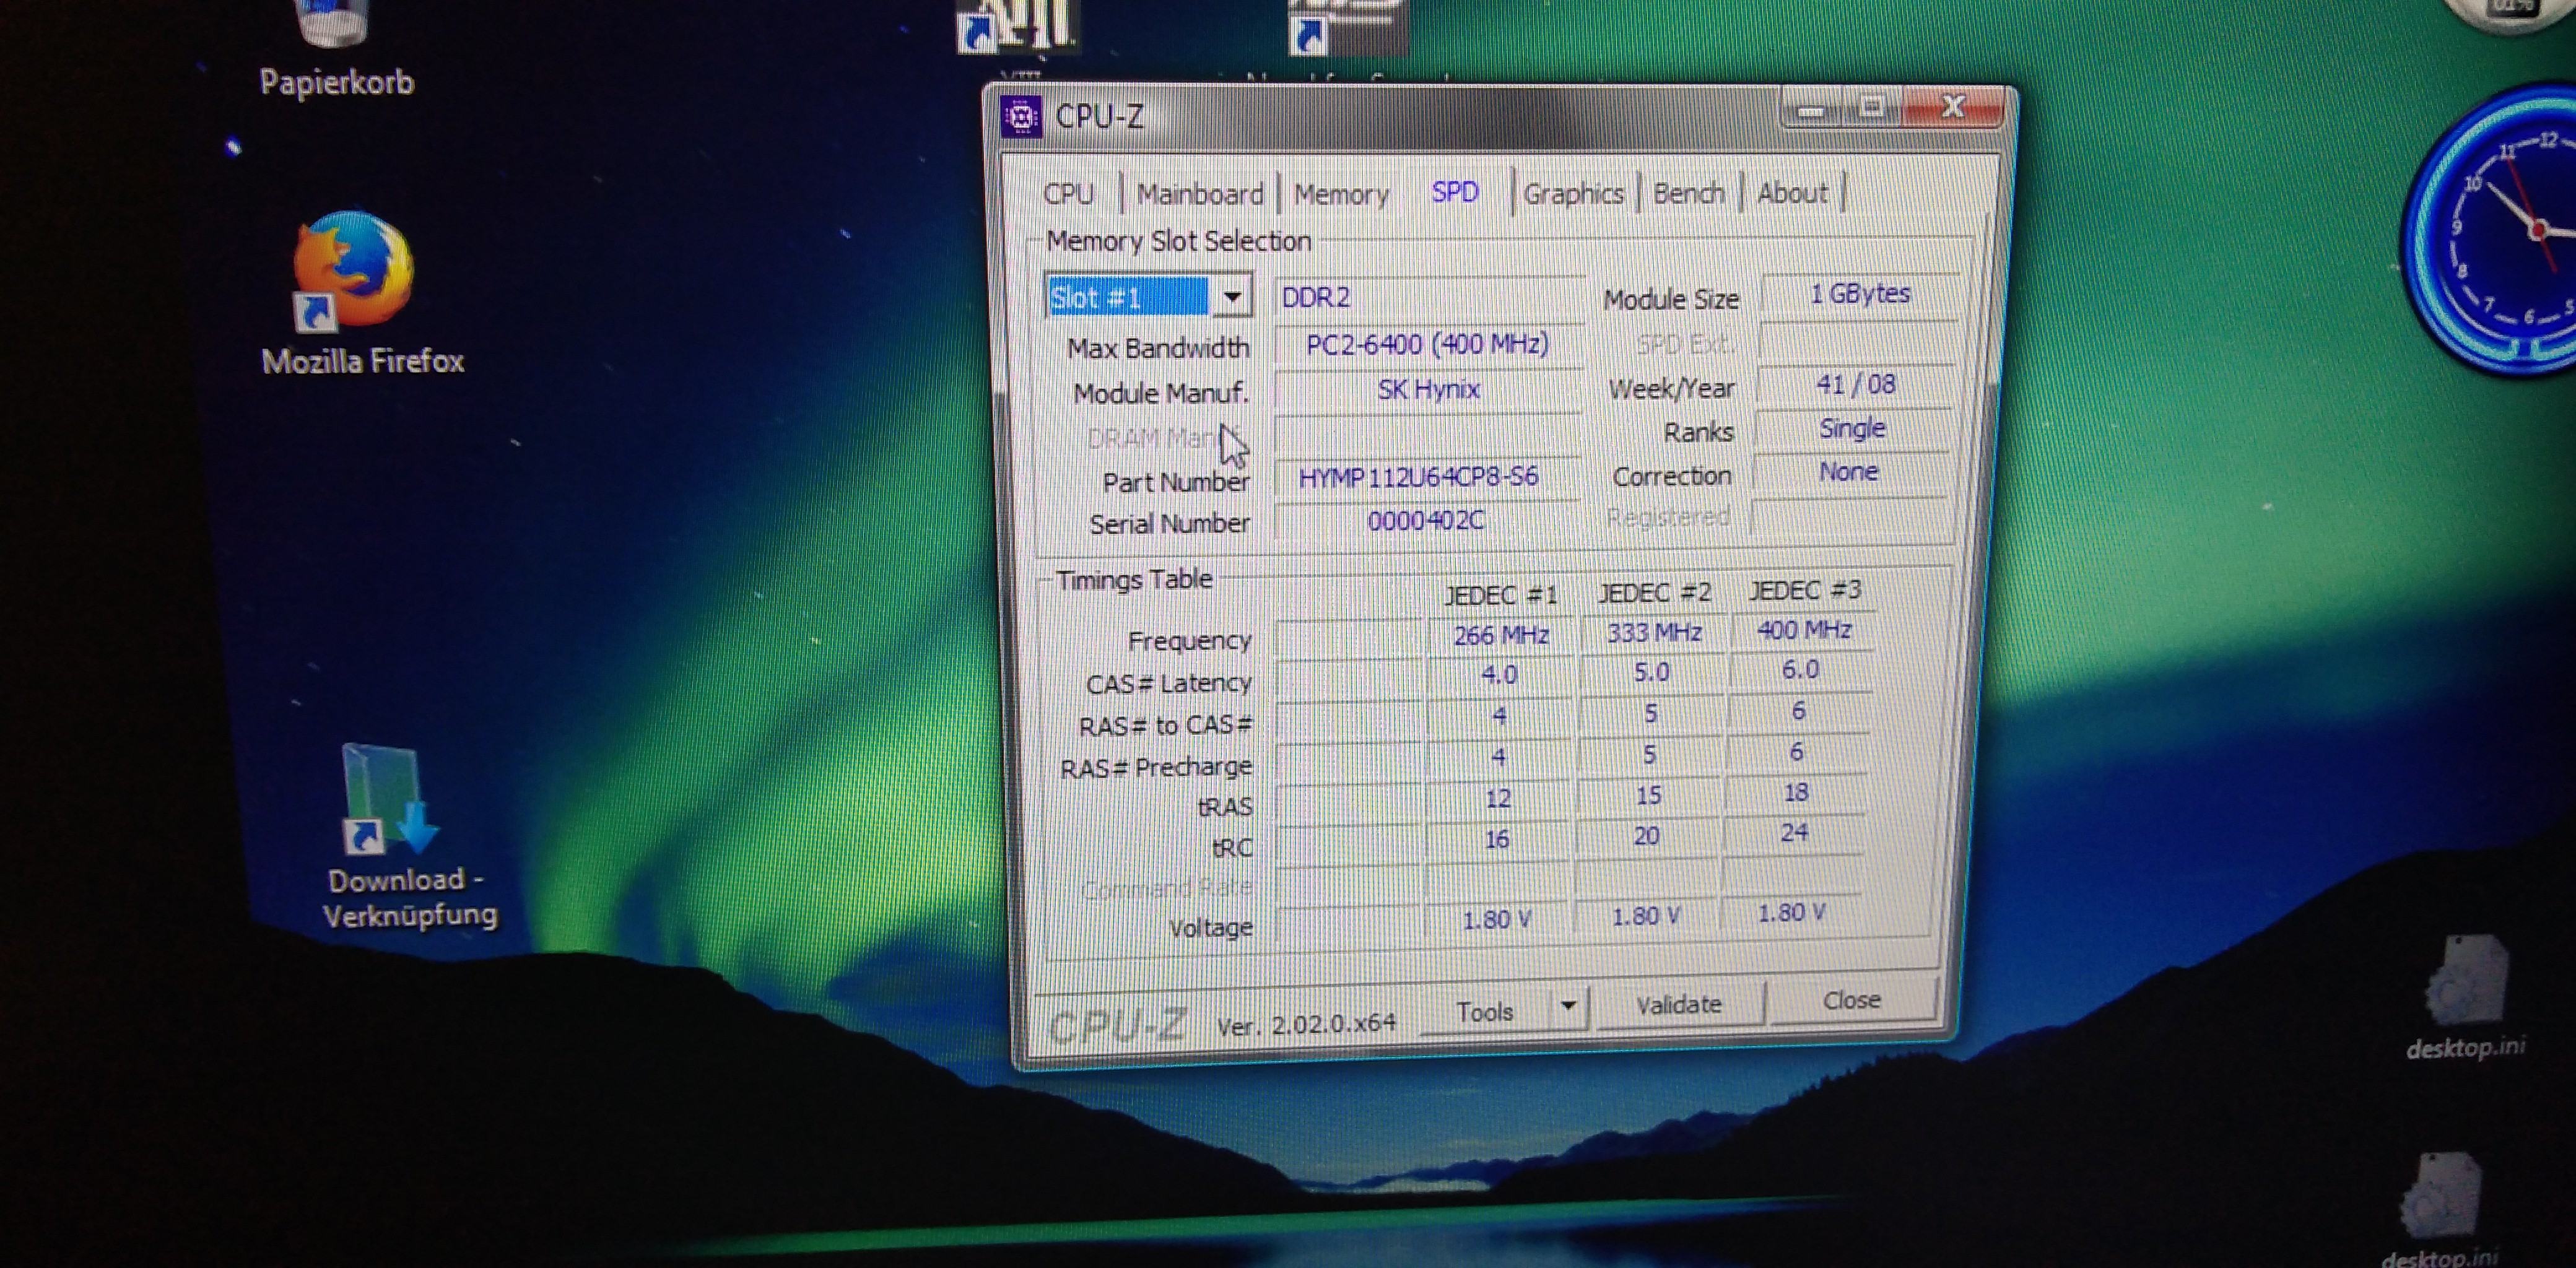Click the 5.0 CAS# latency cell
The width and height of the screenshot is (2576, 1268).
coord(1651,672)
